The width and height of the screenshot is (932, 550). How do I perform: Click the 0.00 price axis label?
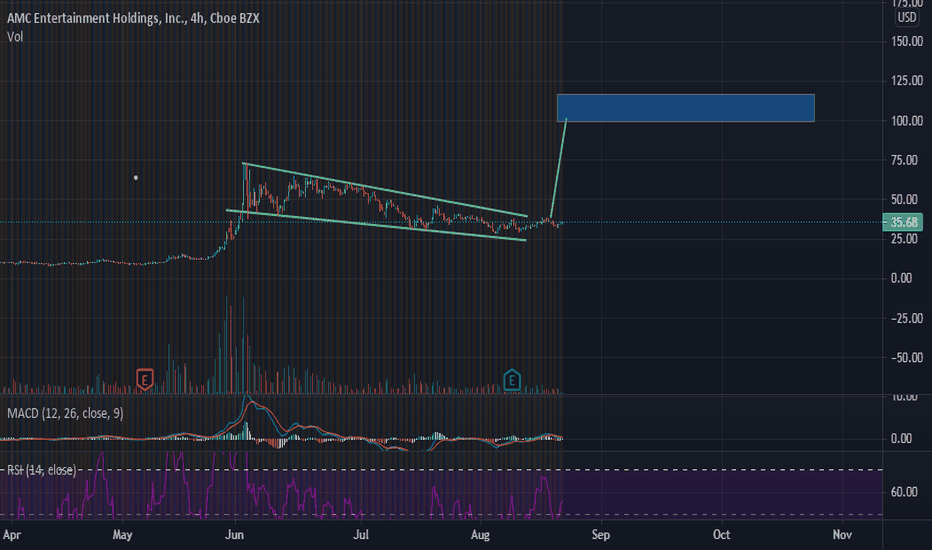pos(901,278)
